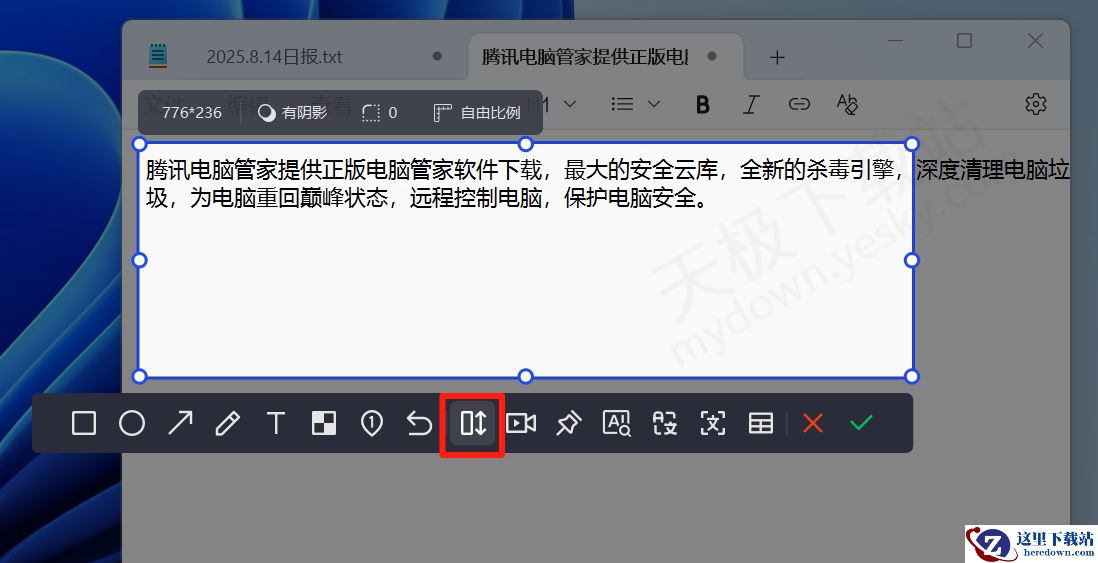The height and width of the screenshot is (563, 1098).
Task: Insert a link in Notepad
Action: (x=799, y=104)
